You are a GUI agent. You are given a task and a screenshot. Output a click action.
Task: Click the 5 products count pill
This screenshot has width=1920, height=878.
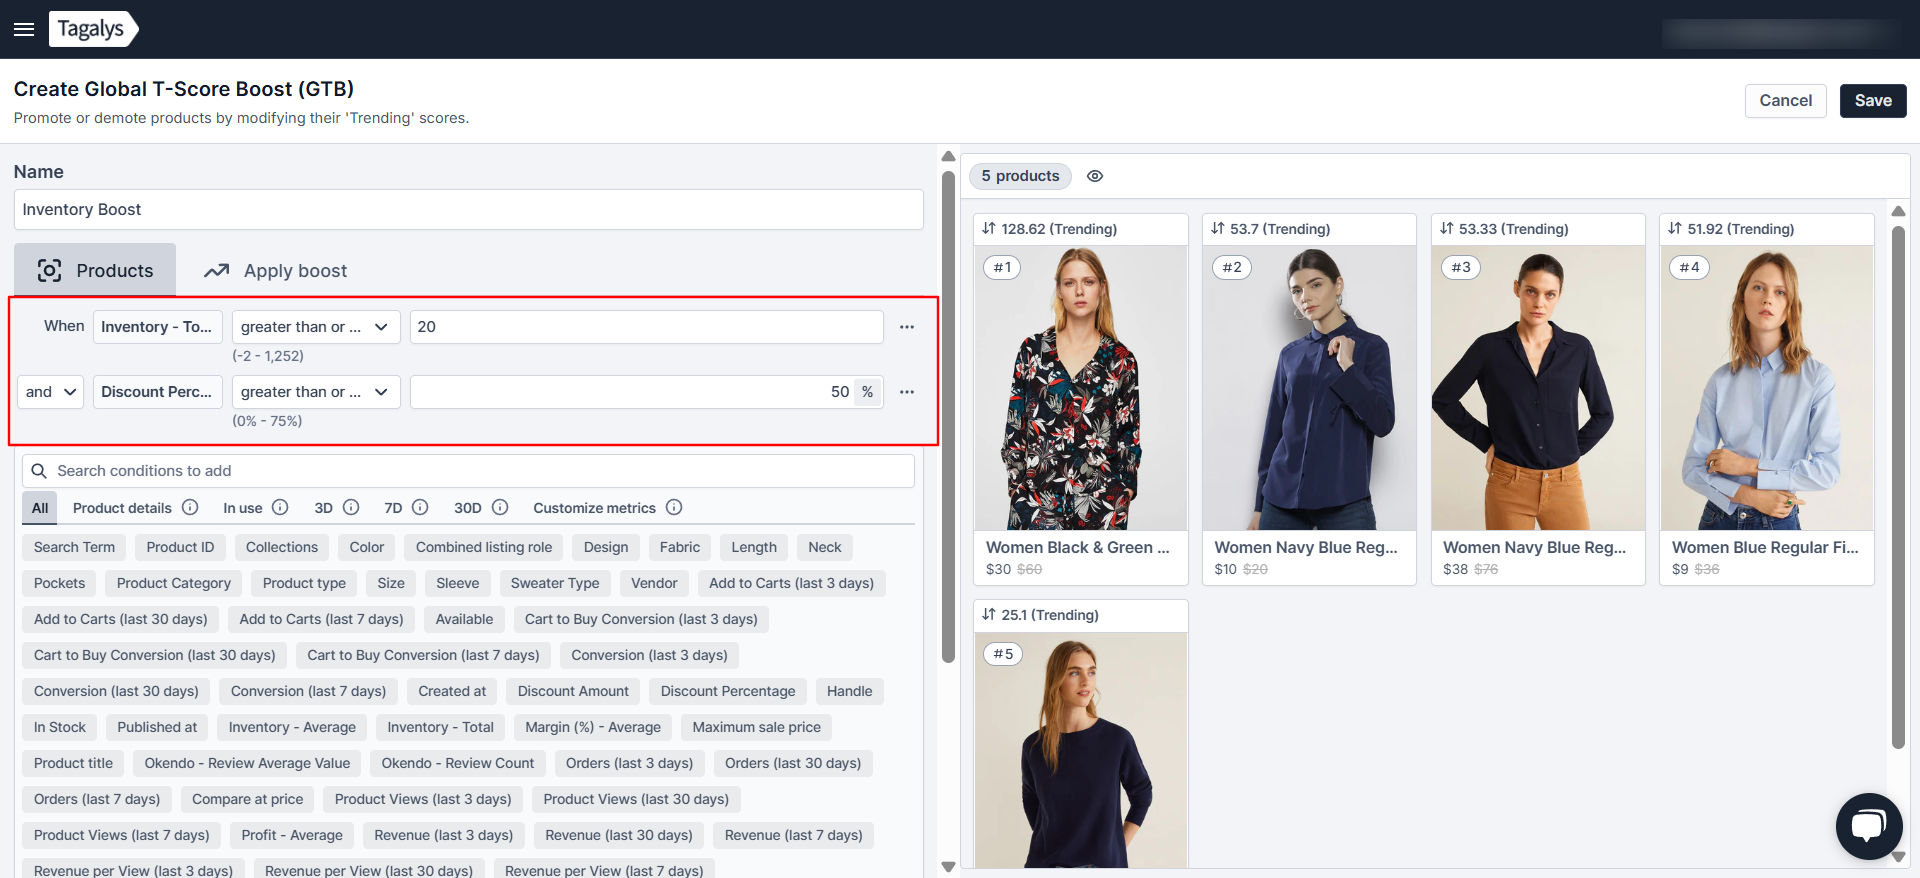1020,176
